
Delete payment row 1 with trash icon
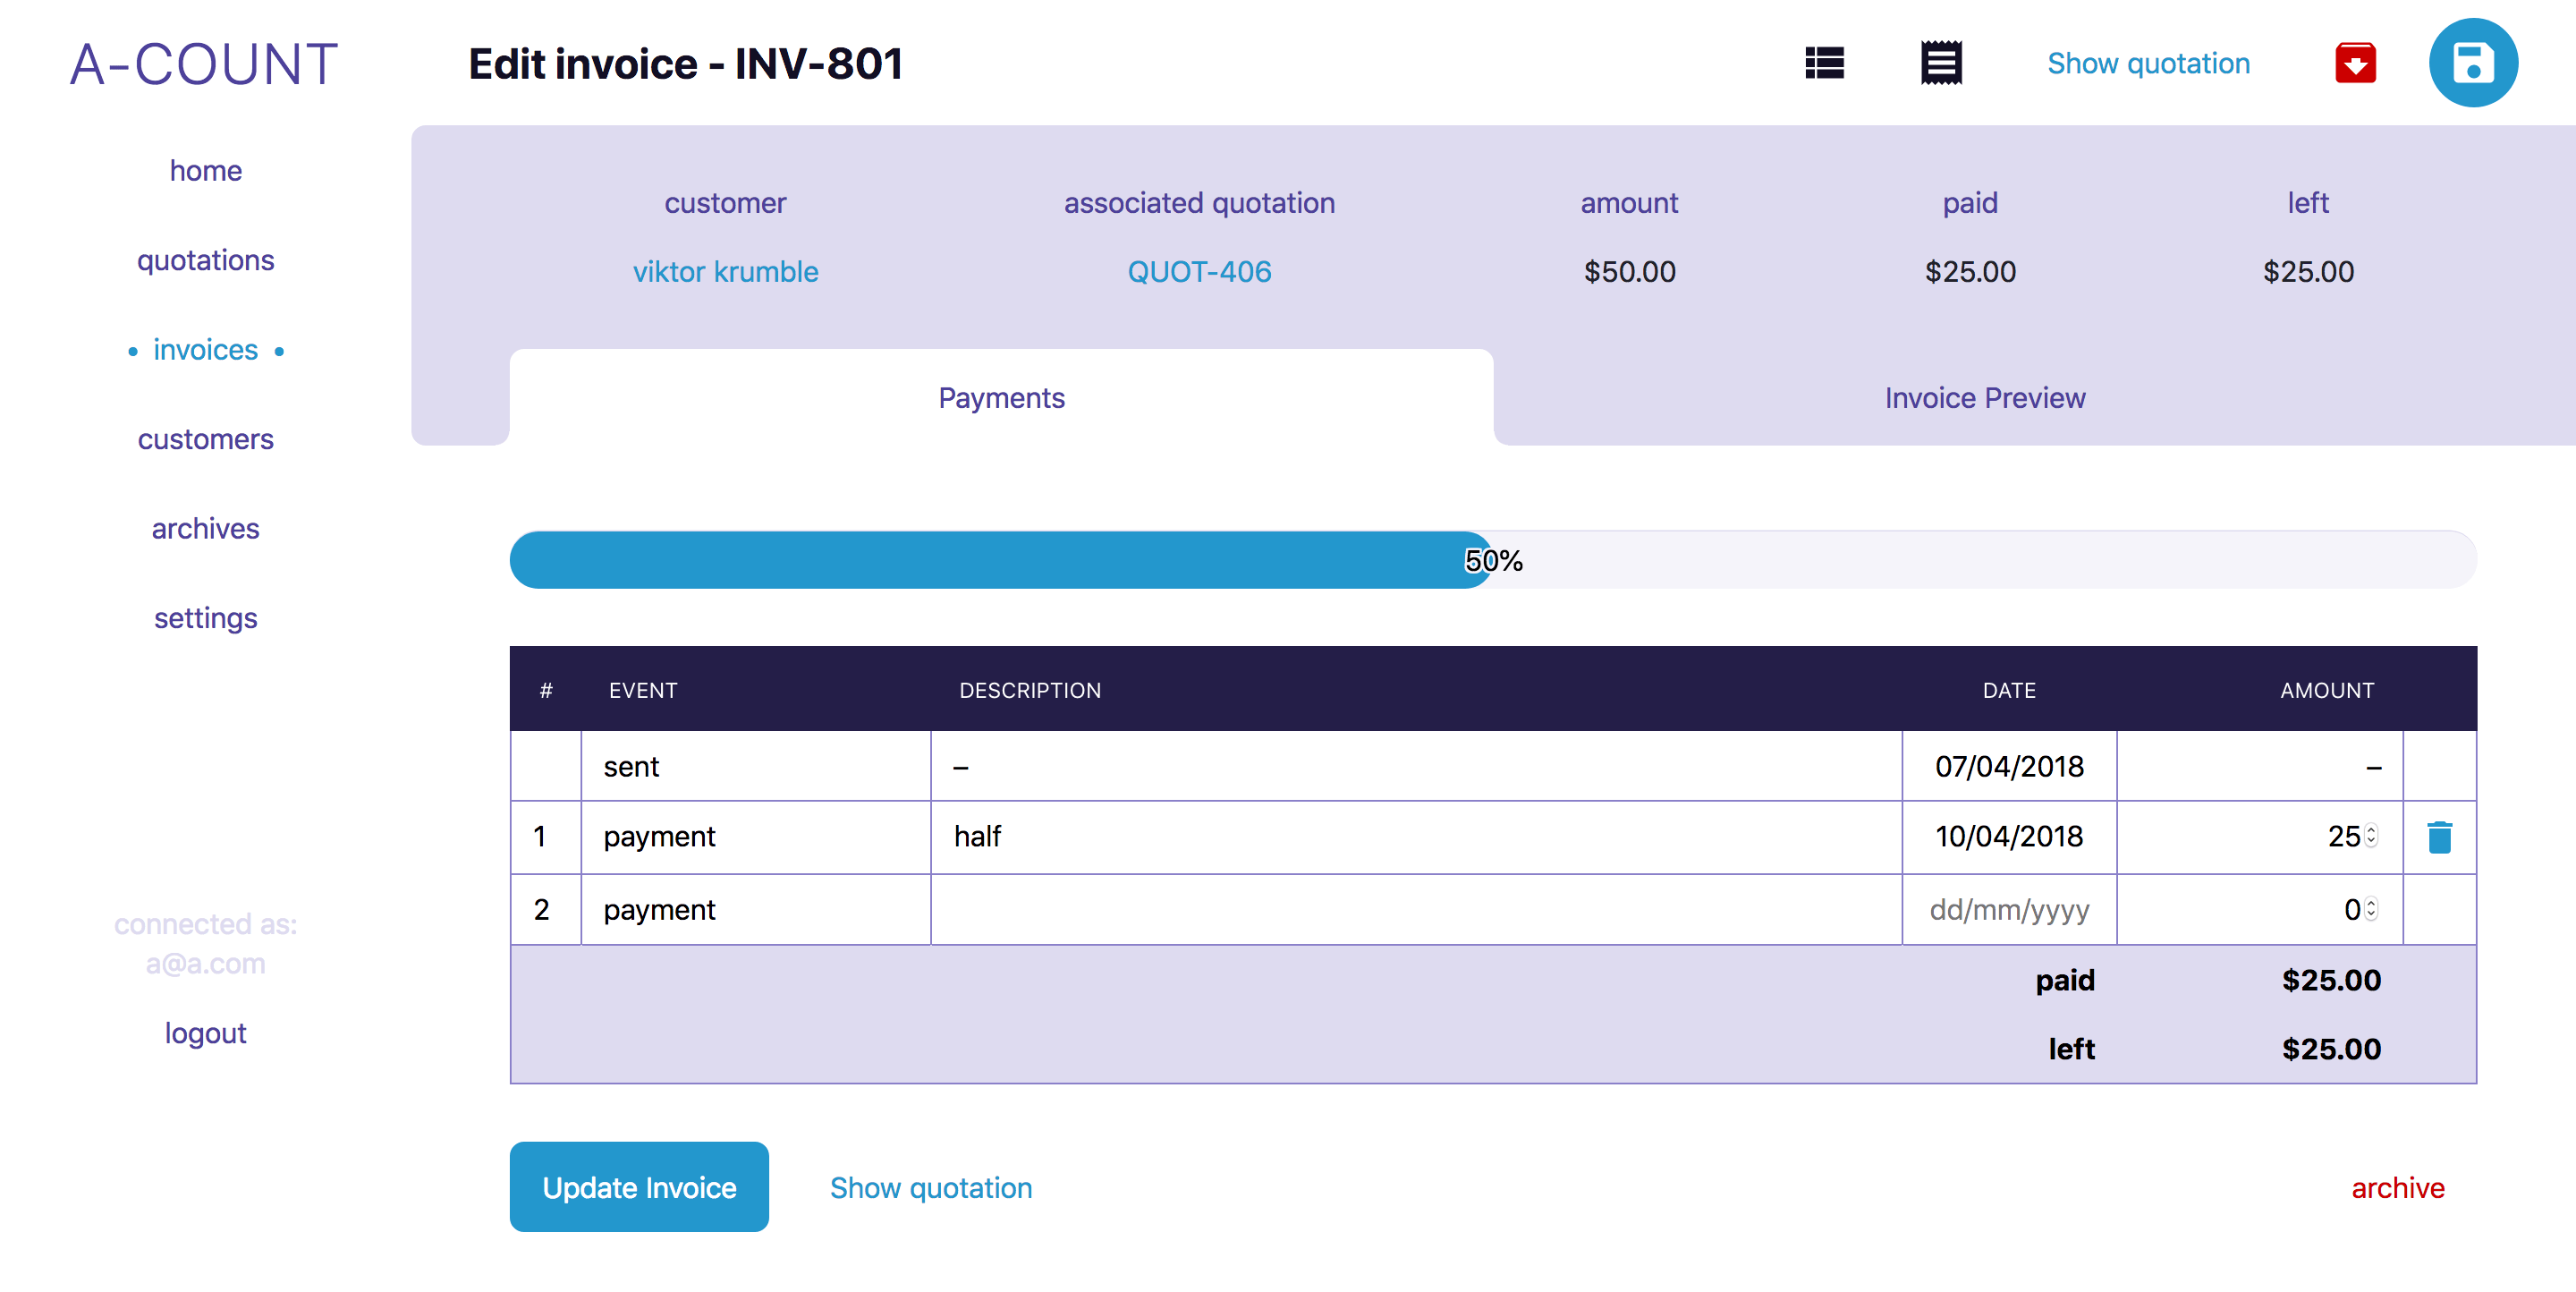click(2439, 837)
